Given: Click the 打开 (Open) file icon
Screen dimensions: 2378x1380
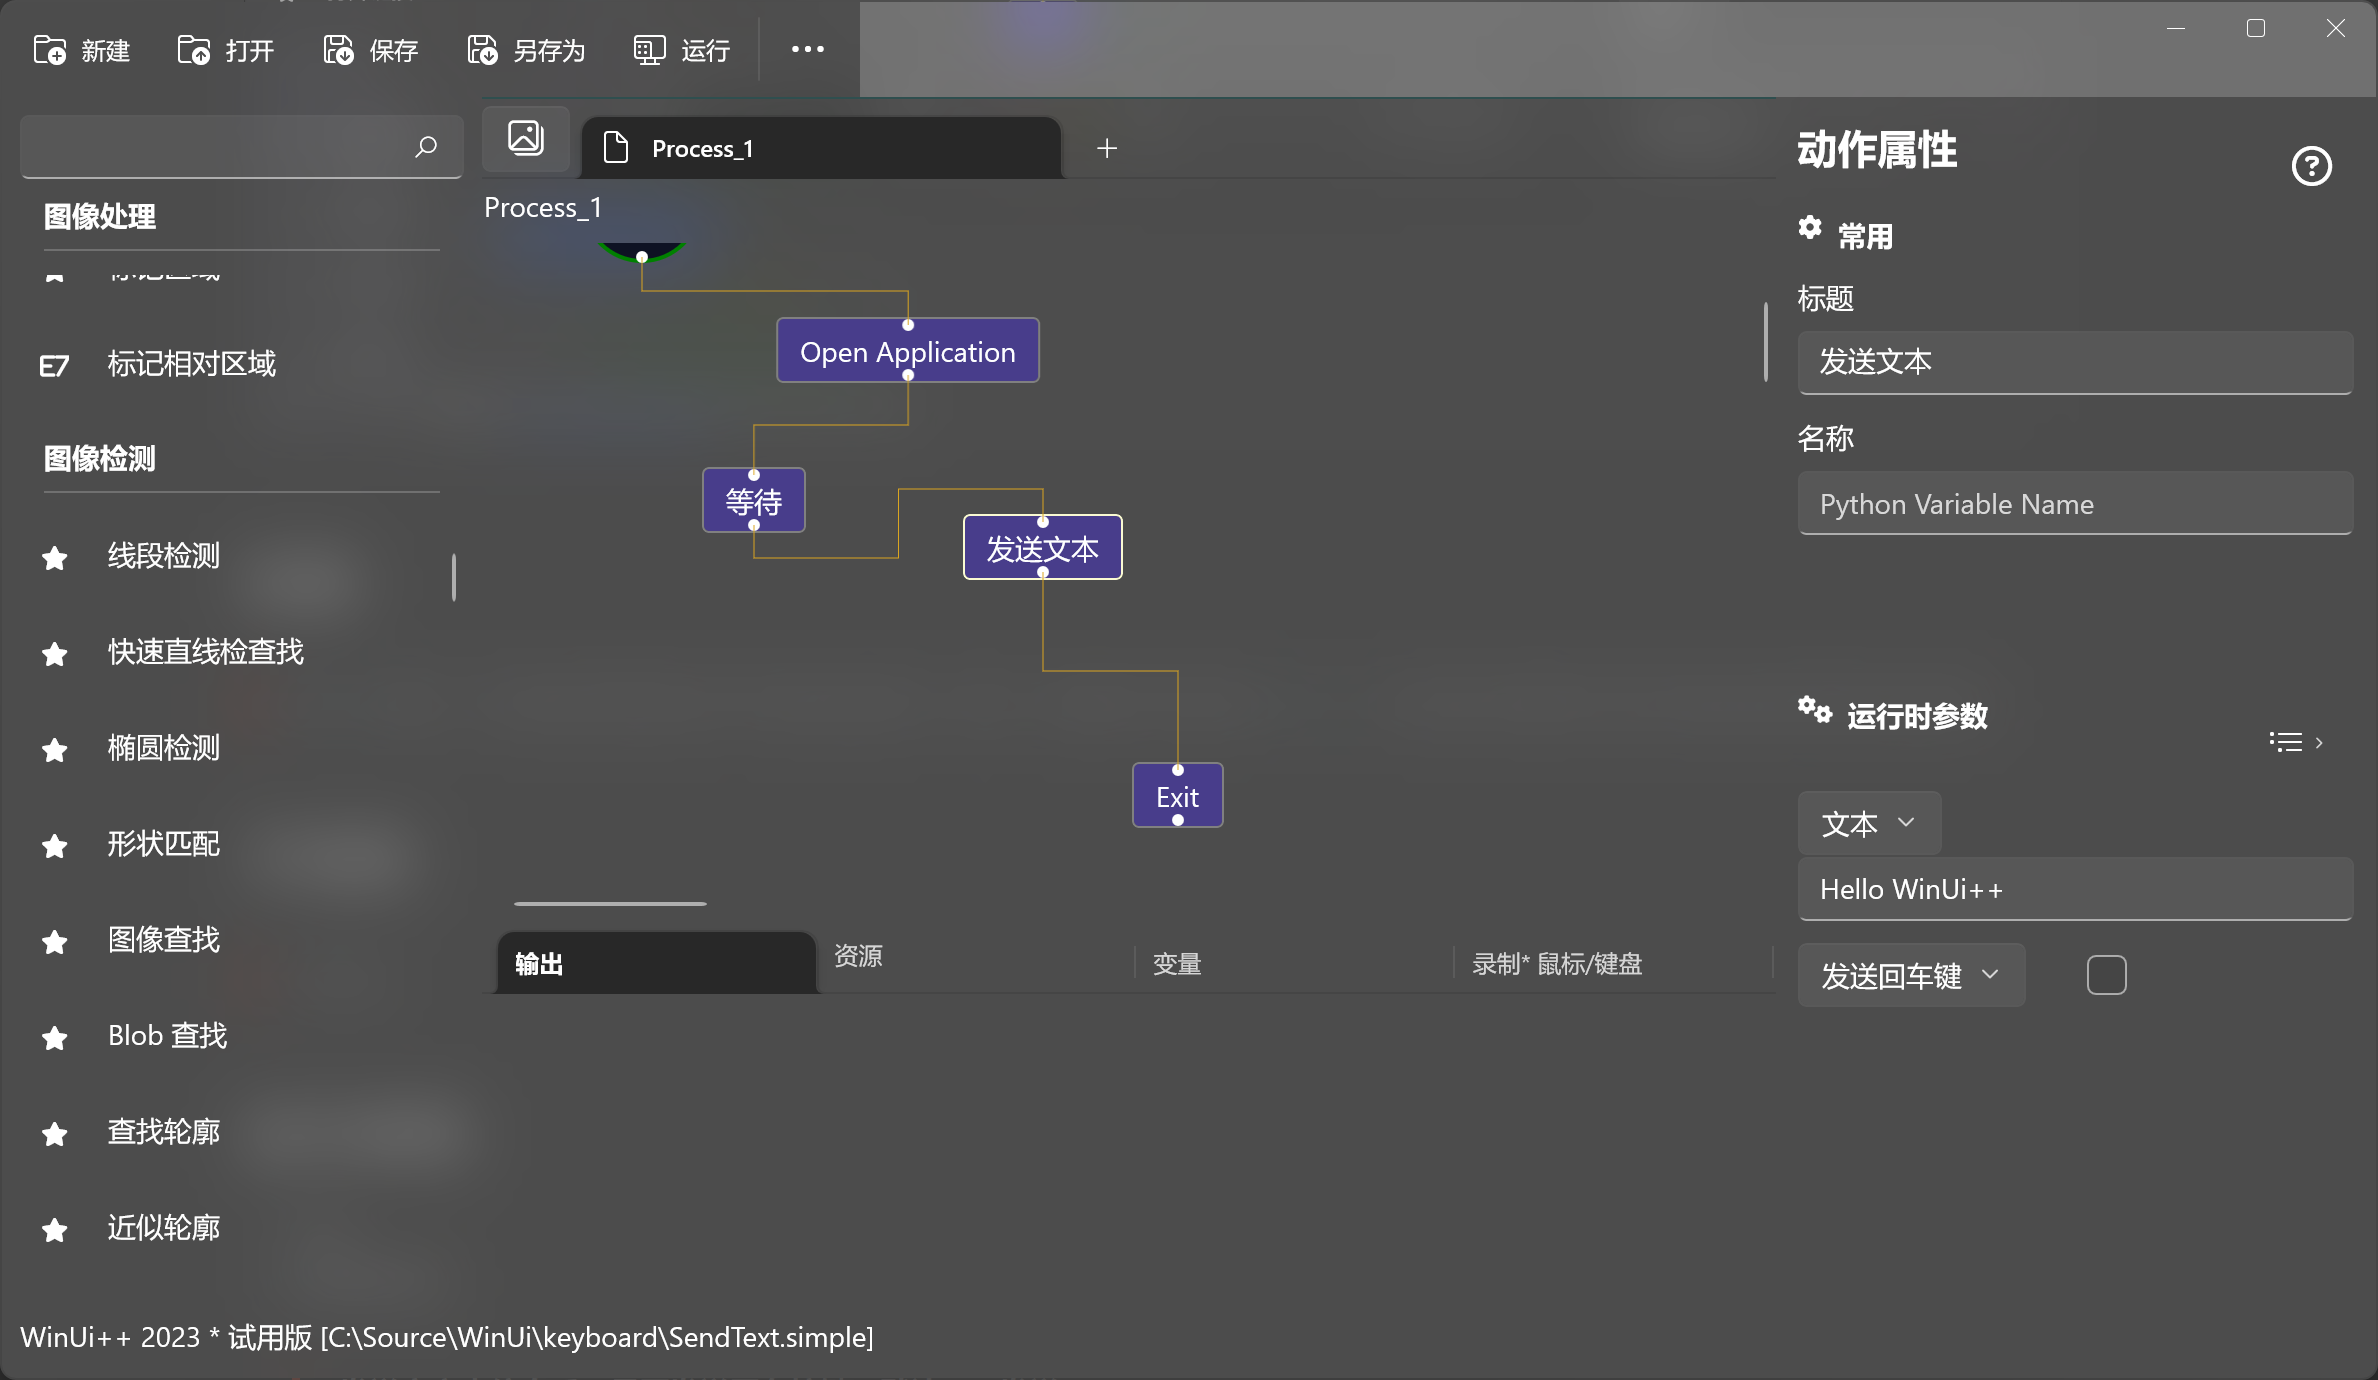Looking at the screenshot, I should [194, 50].
